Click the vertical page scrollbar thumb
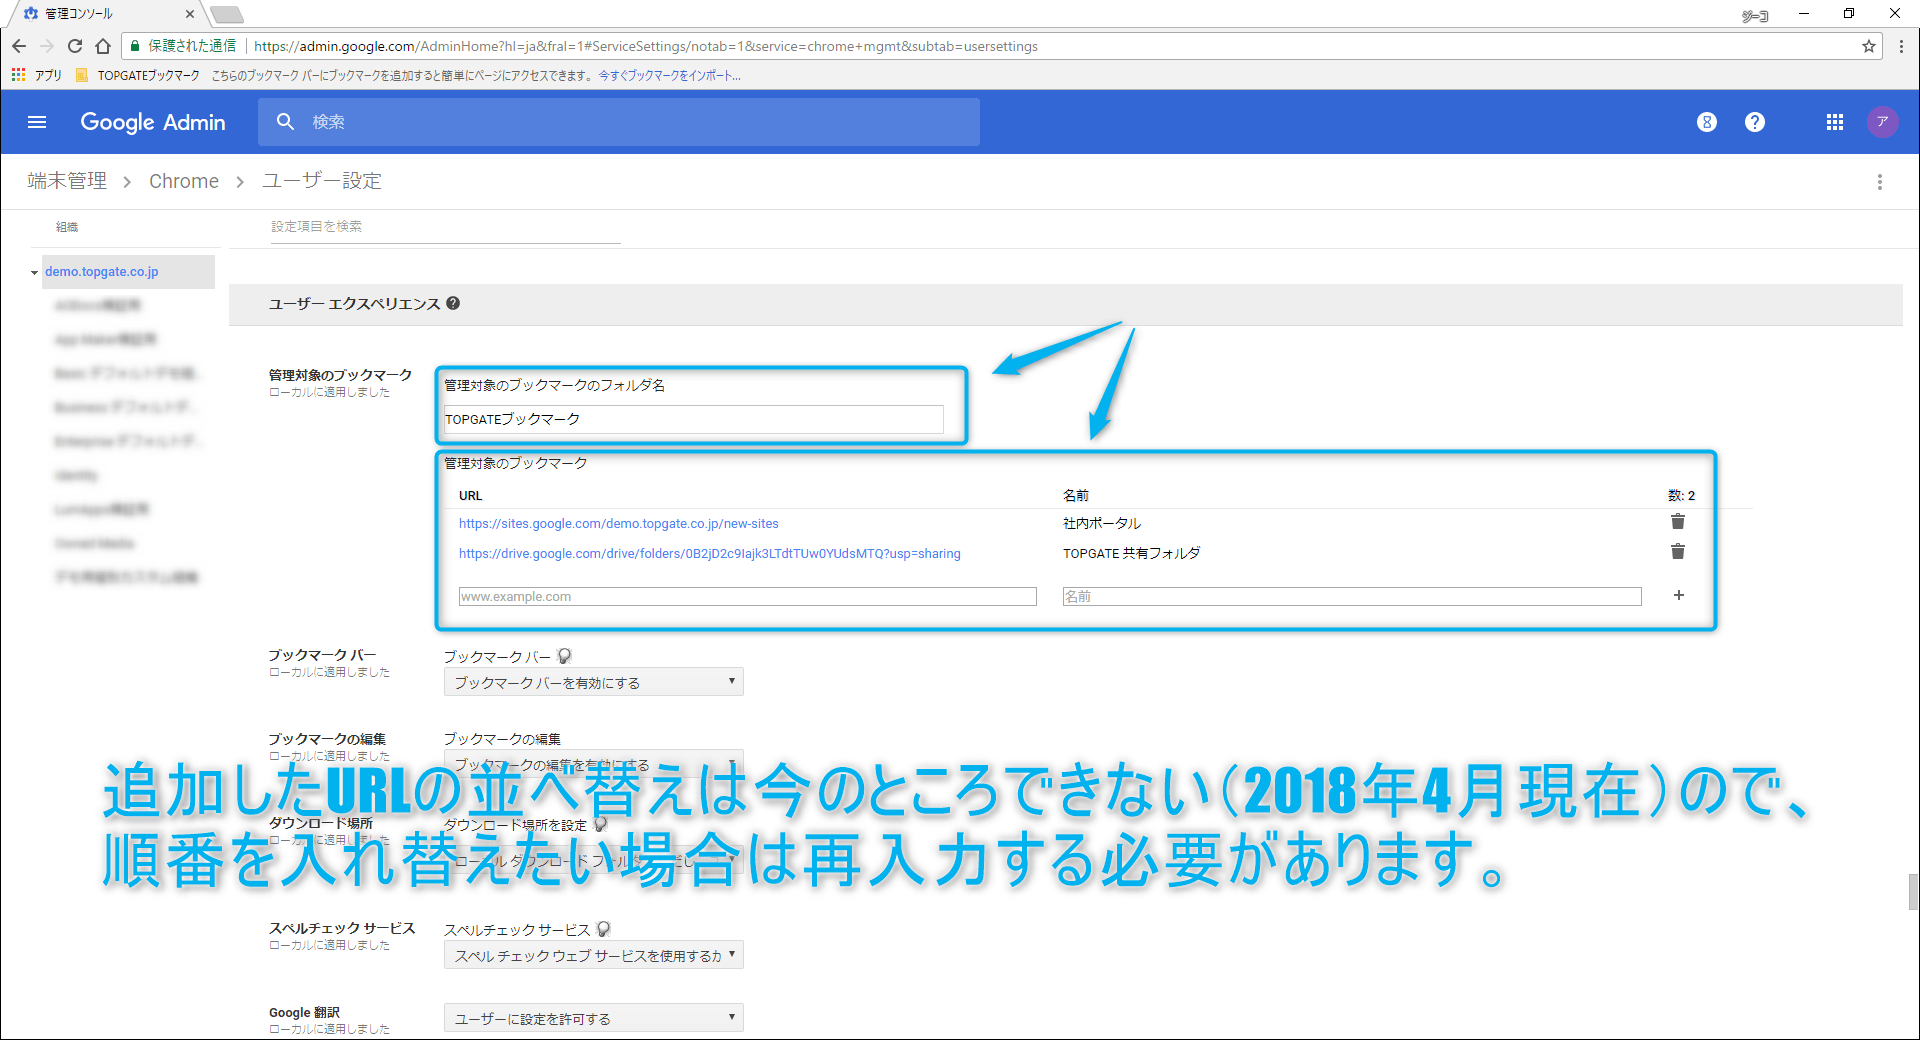This screenshot has width=1920, height=1040. coord(1913,892)
